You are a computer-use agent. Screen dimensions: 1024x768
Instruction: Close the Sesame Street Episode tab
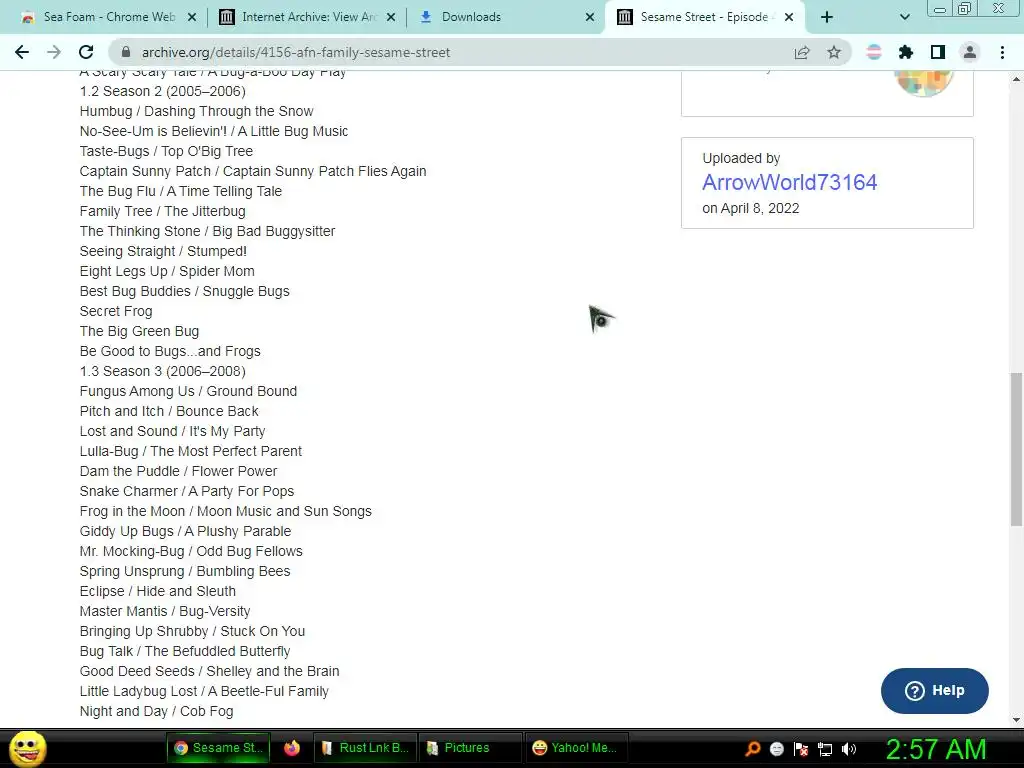point(789,17)
